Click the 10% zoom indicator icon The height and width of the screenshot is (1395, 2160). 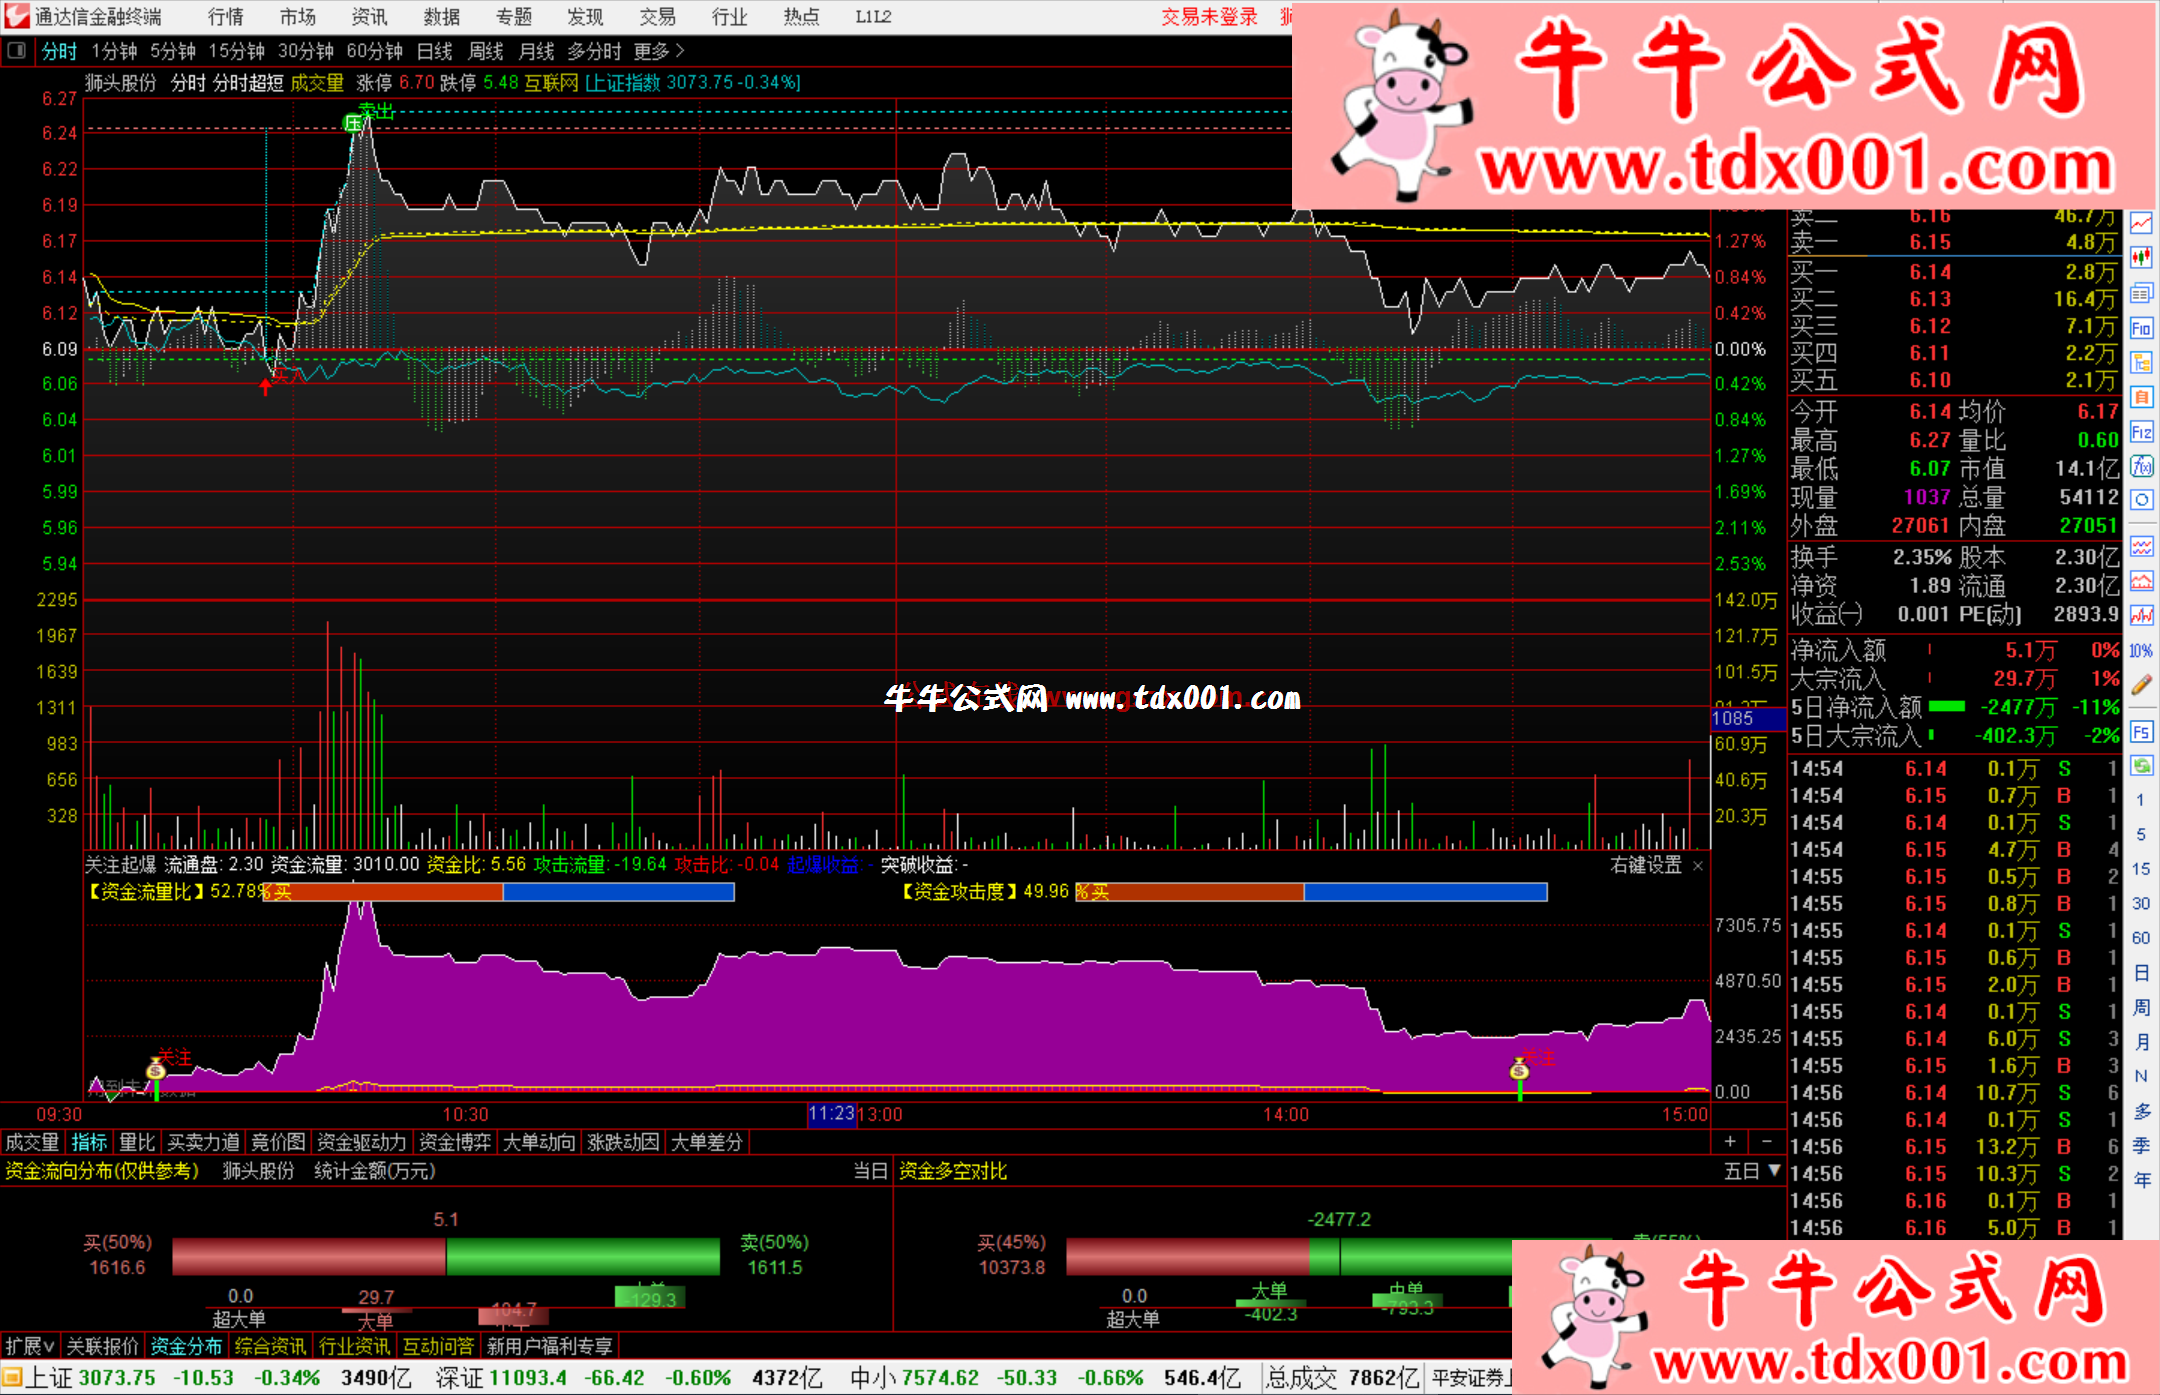point(2141,651)
